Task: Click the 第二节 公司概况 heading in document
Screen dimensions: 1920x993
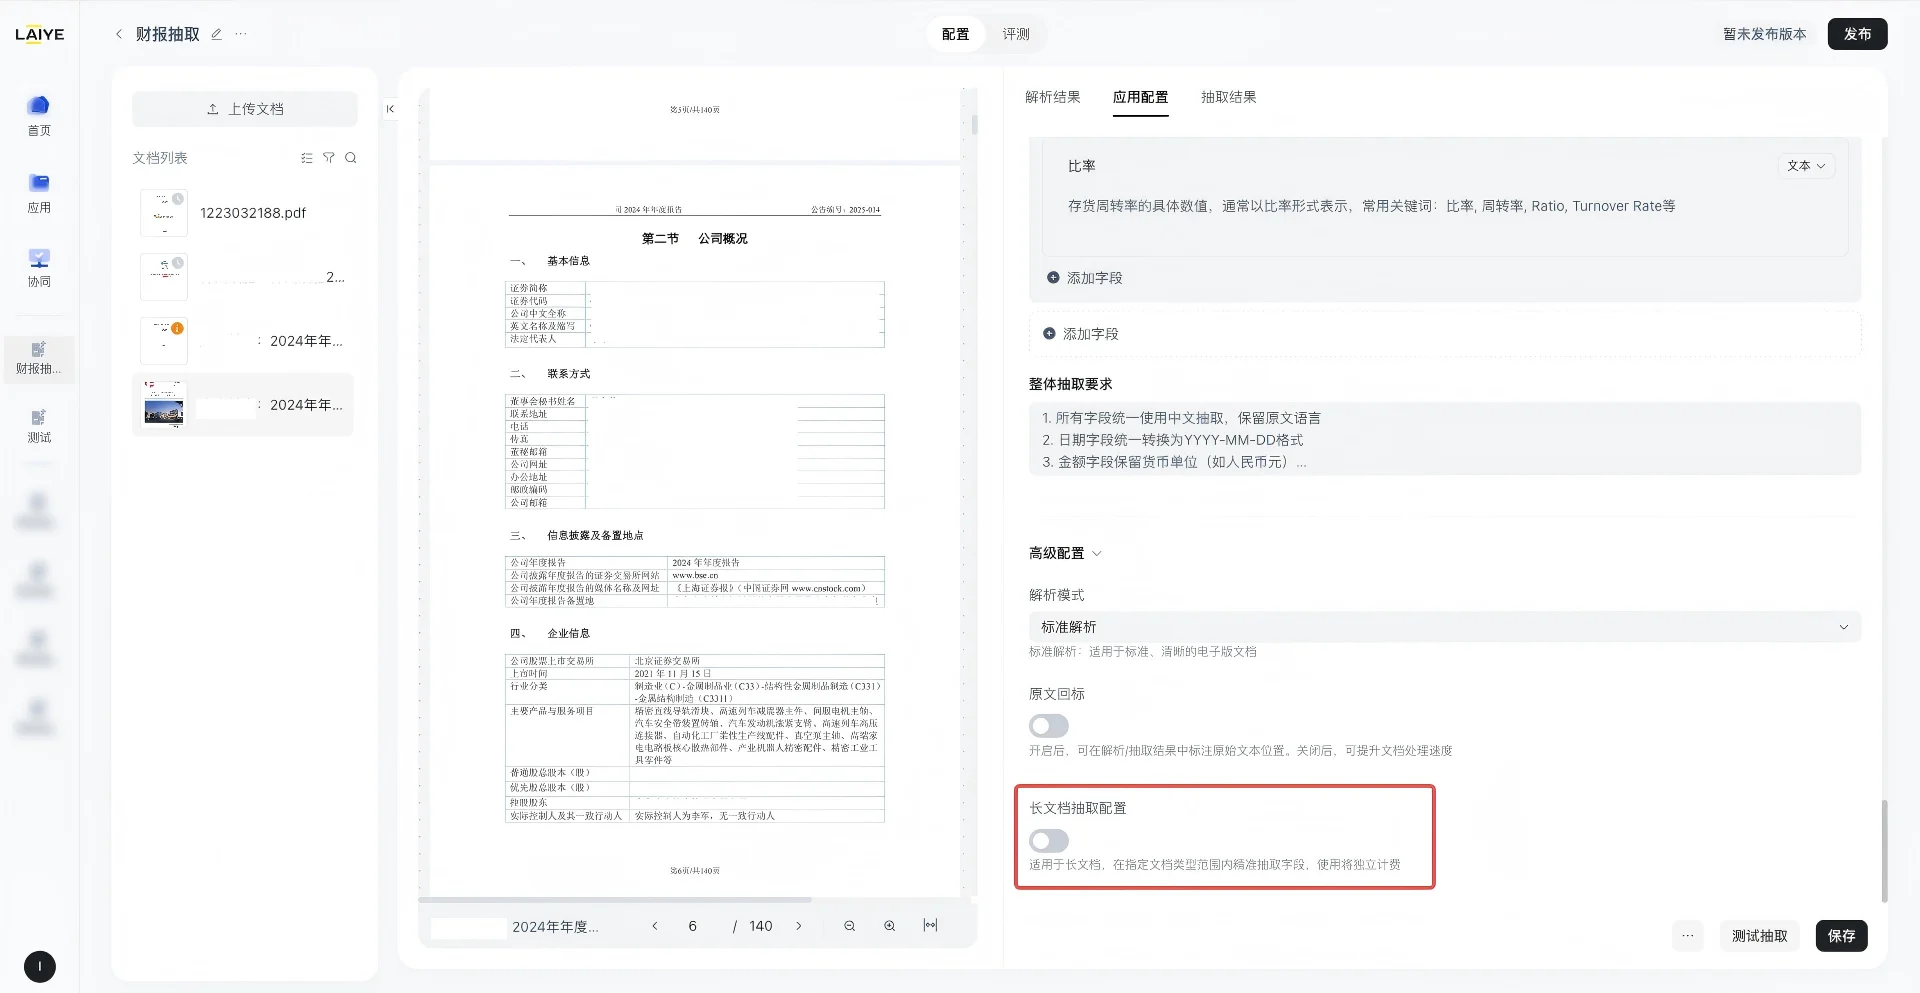Action: pyautogui.click(x=695, y=239)
